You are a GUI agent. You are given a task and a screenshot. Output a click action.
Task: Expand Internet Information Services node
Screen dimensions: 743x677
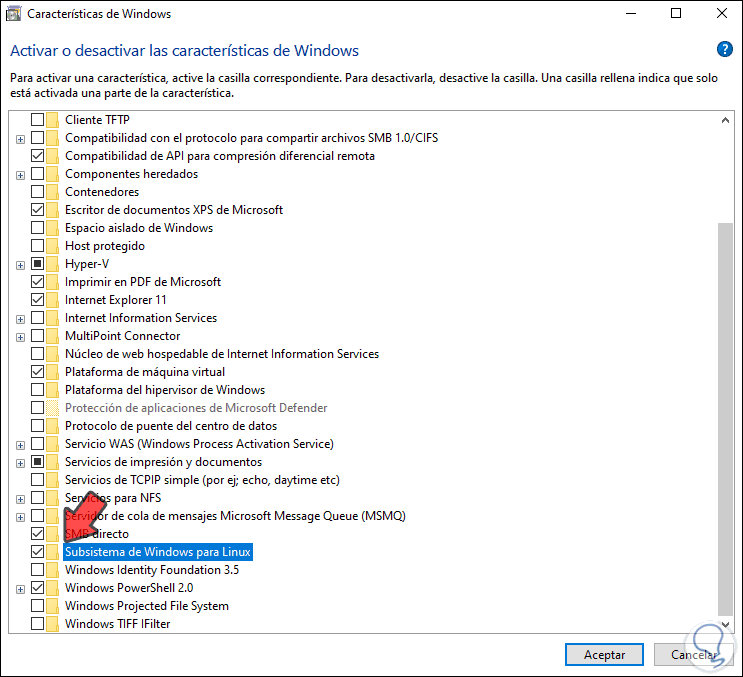pos(20,319)
